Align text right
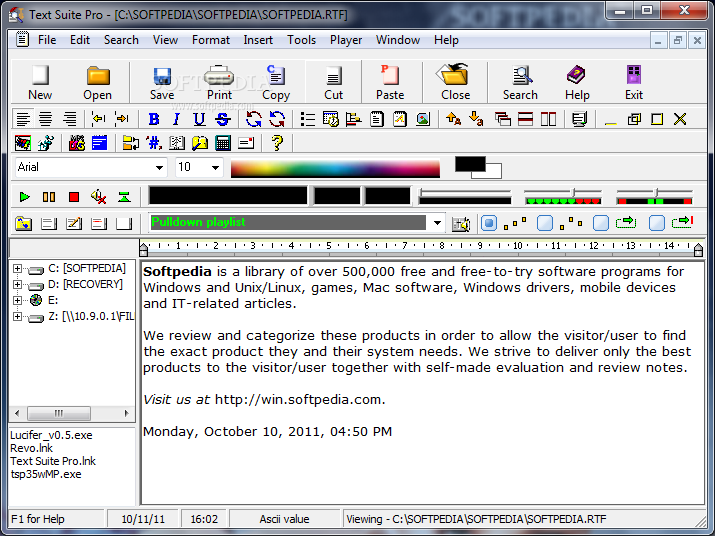Viewport: 715px width, 536px height. [69, 120]
